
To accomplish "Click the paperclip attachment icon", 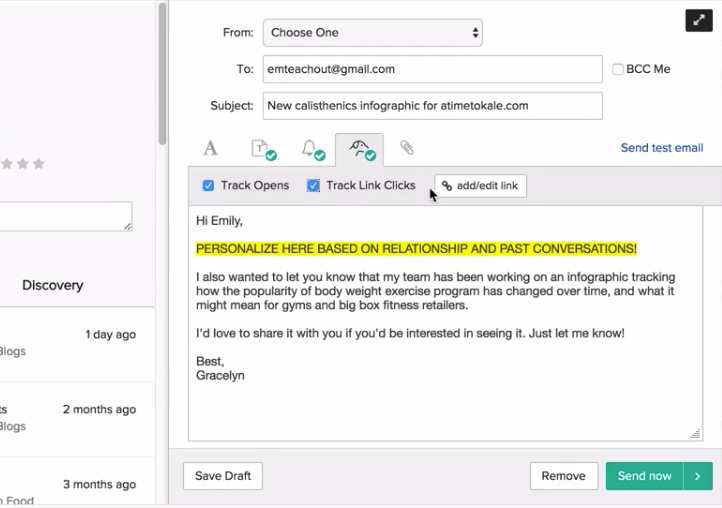I will [407, 148].
